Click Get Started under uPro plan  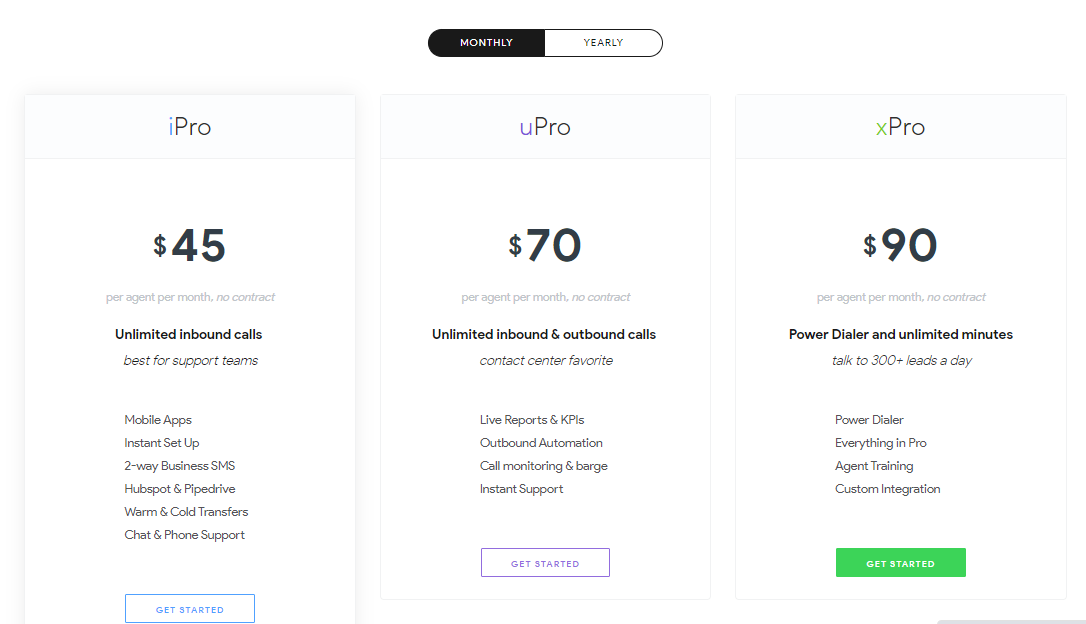[545, 563]
